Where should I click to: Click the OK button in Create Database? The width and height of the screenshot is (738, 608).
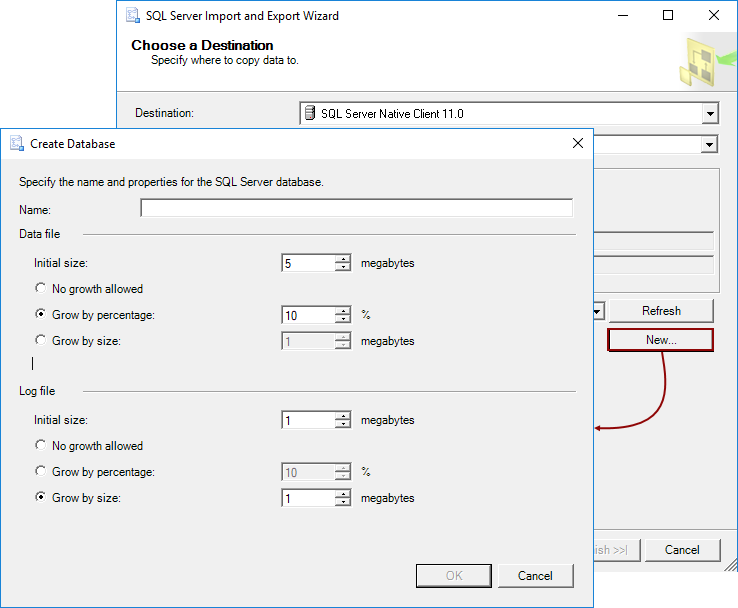coord(454,576)
